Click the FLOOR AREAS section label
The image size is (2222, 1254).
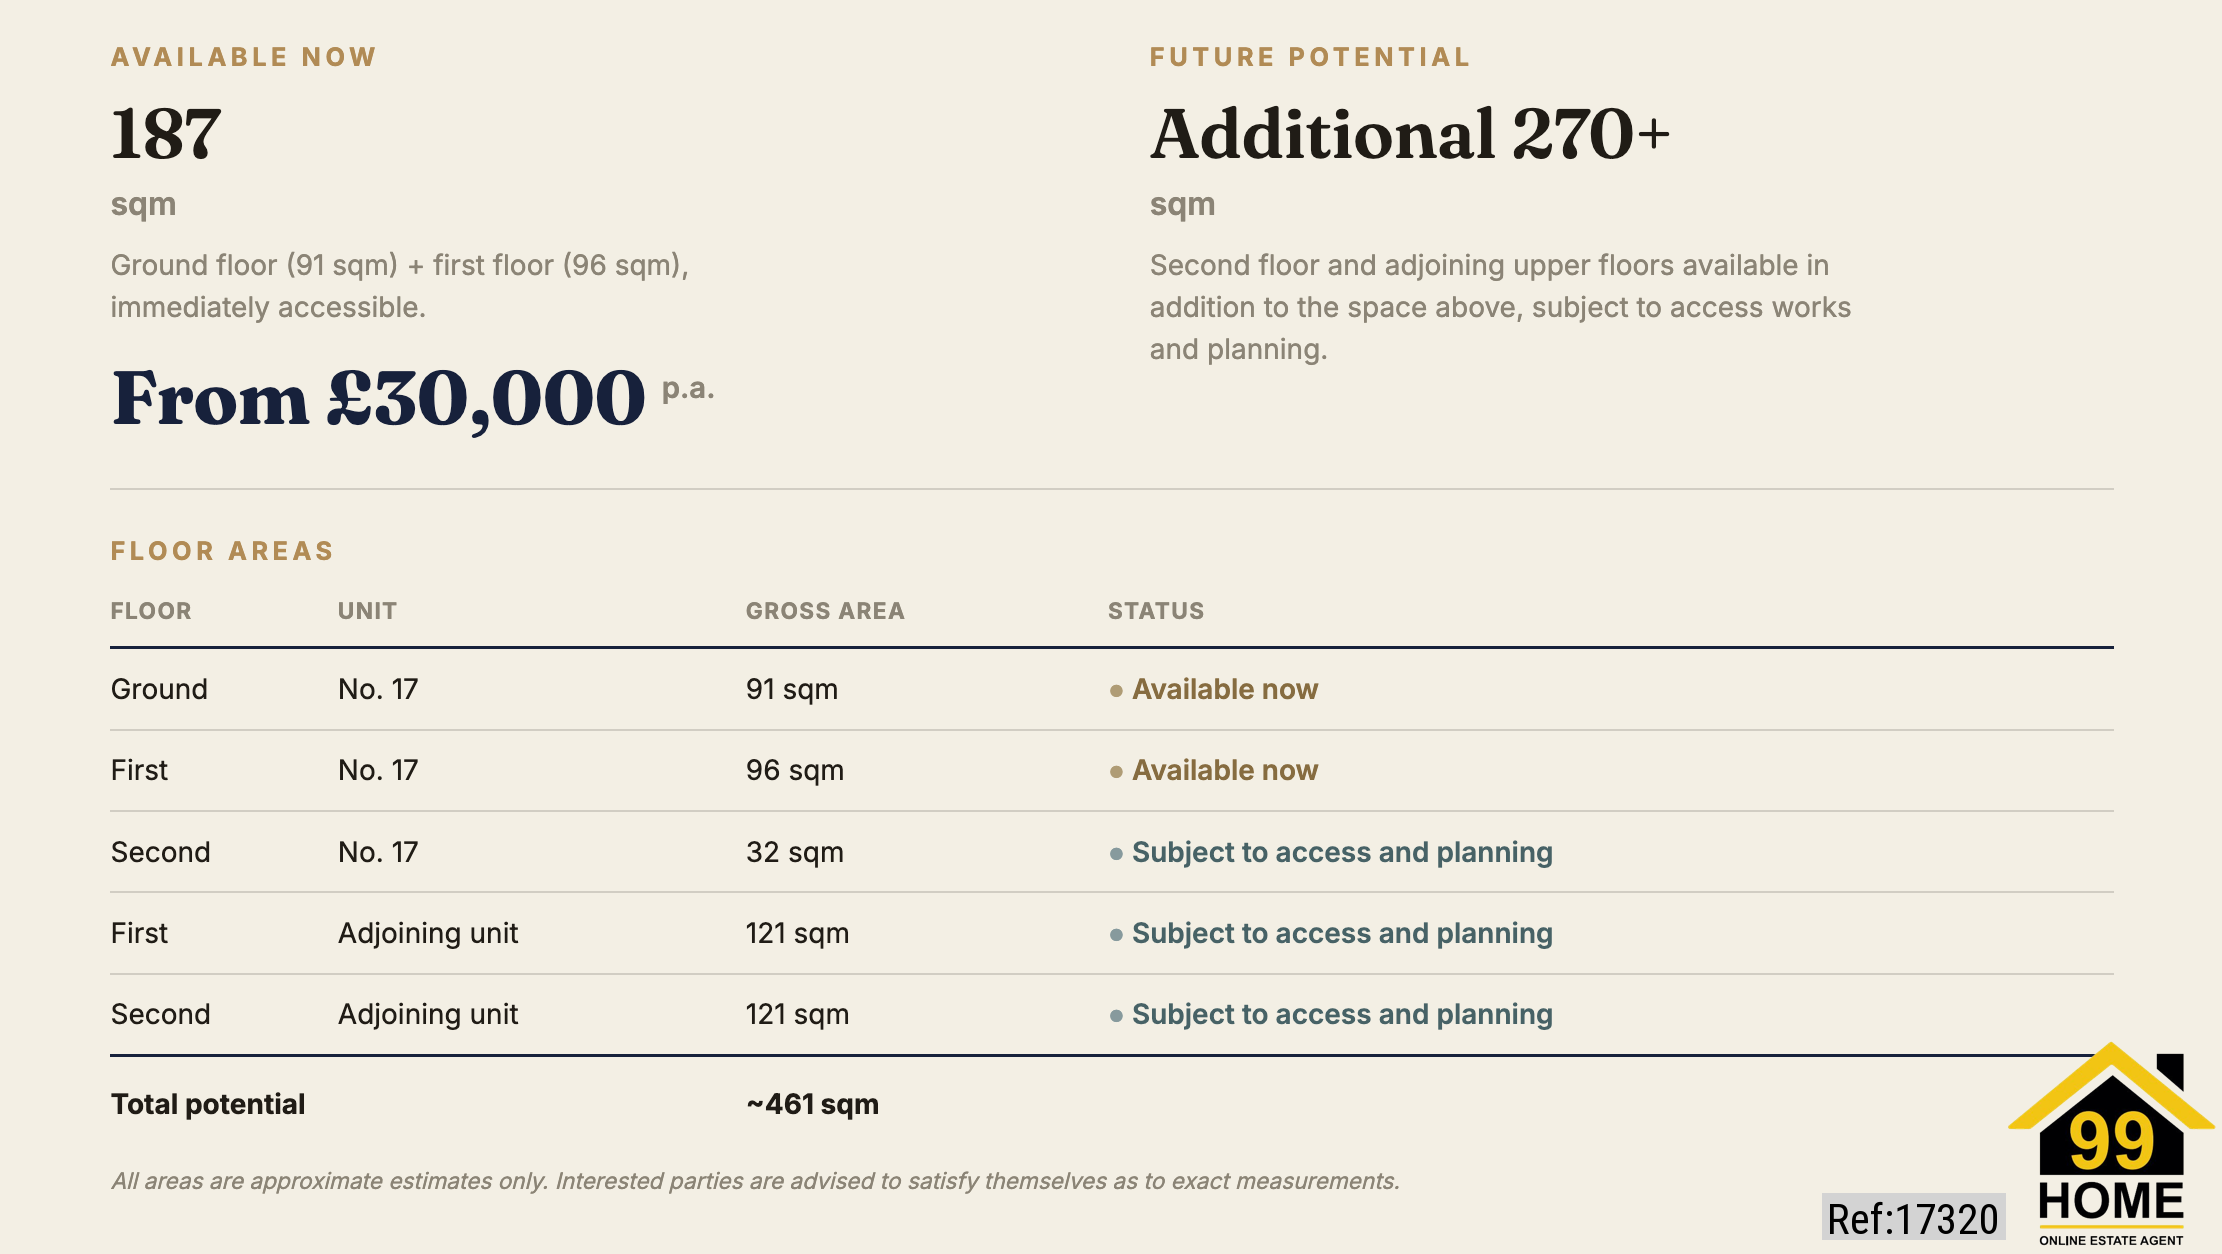click(x=222, y=551)
